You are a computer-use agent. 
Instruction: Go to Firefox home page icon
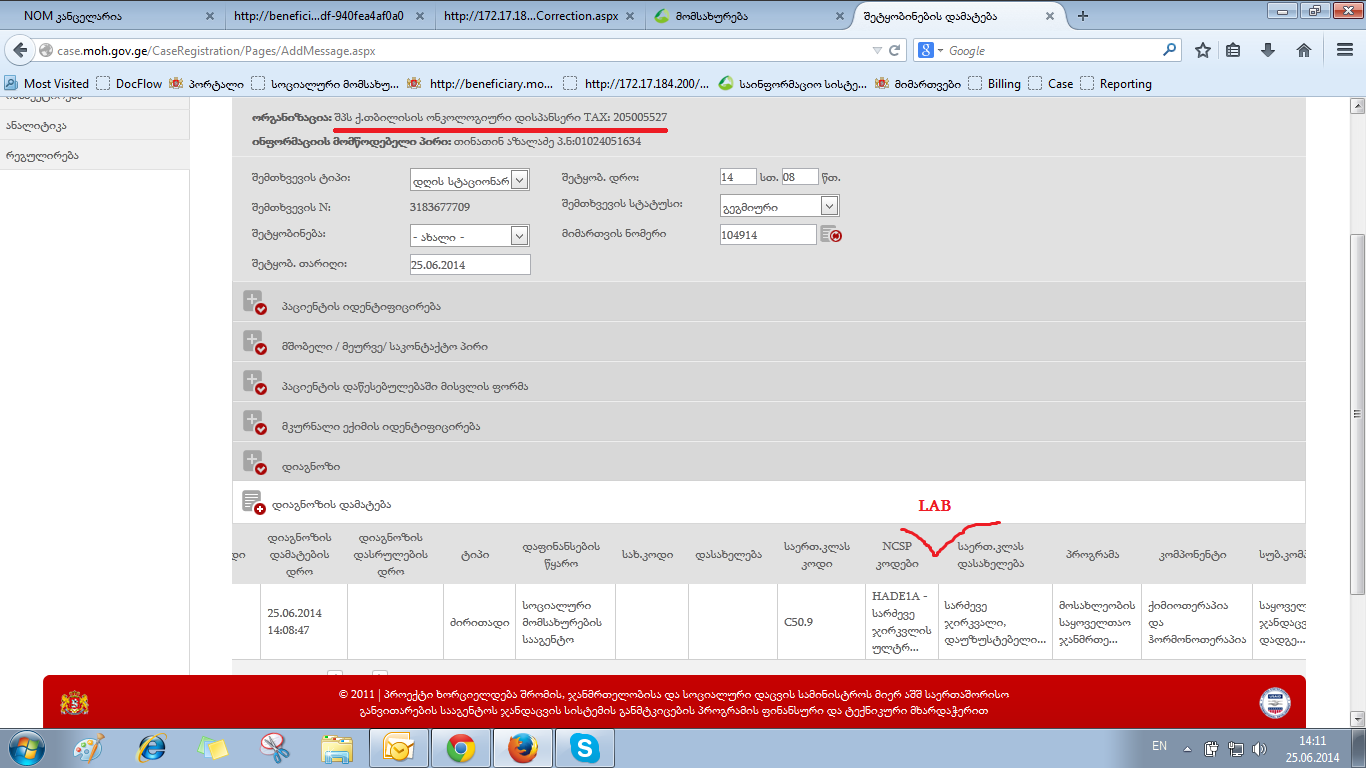(x=1303, y=50)
